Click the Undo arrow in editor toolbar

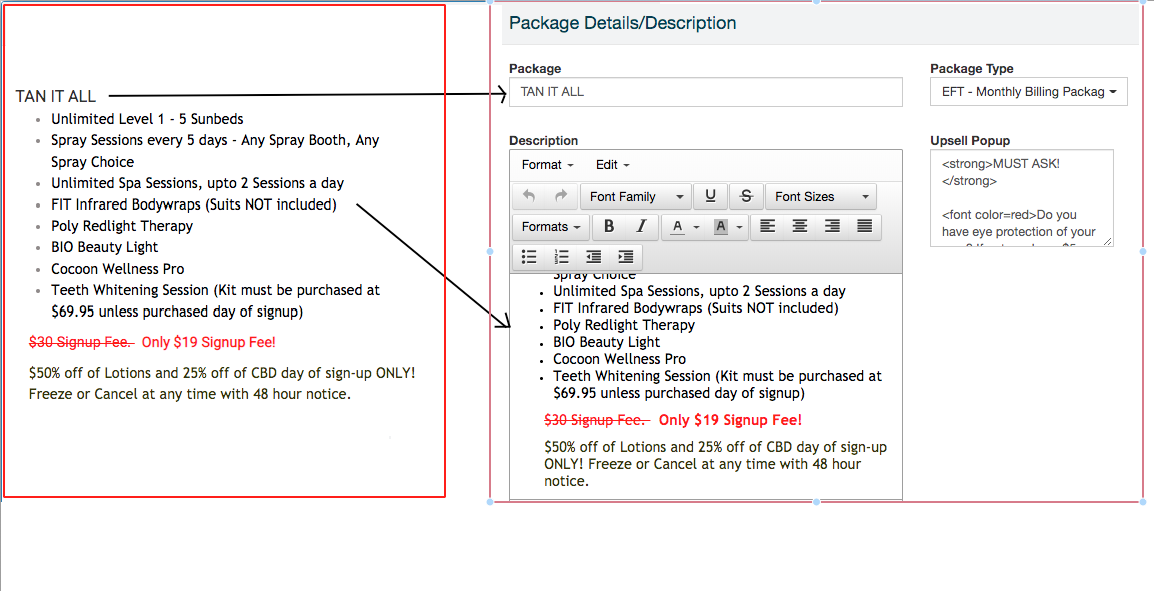[x=528, y=197]
